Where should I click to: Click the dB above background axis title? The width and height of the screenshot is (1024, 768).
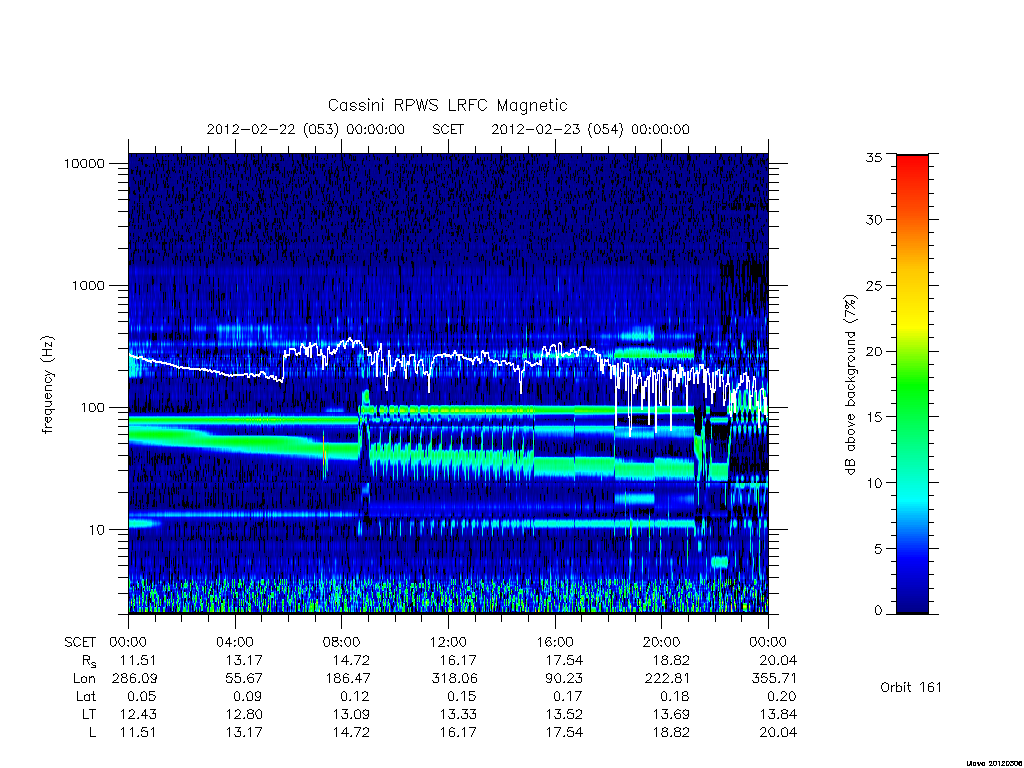tap(850, 385)
